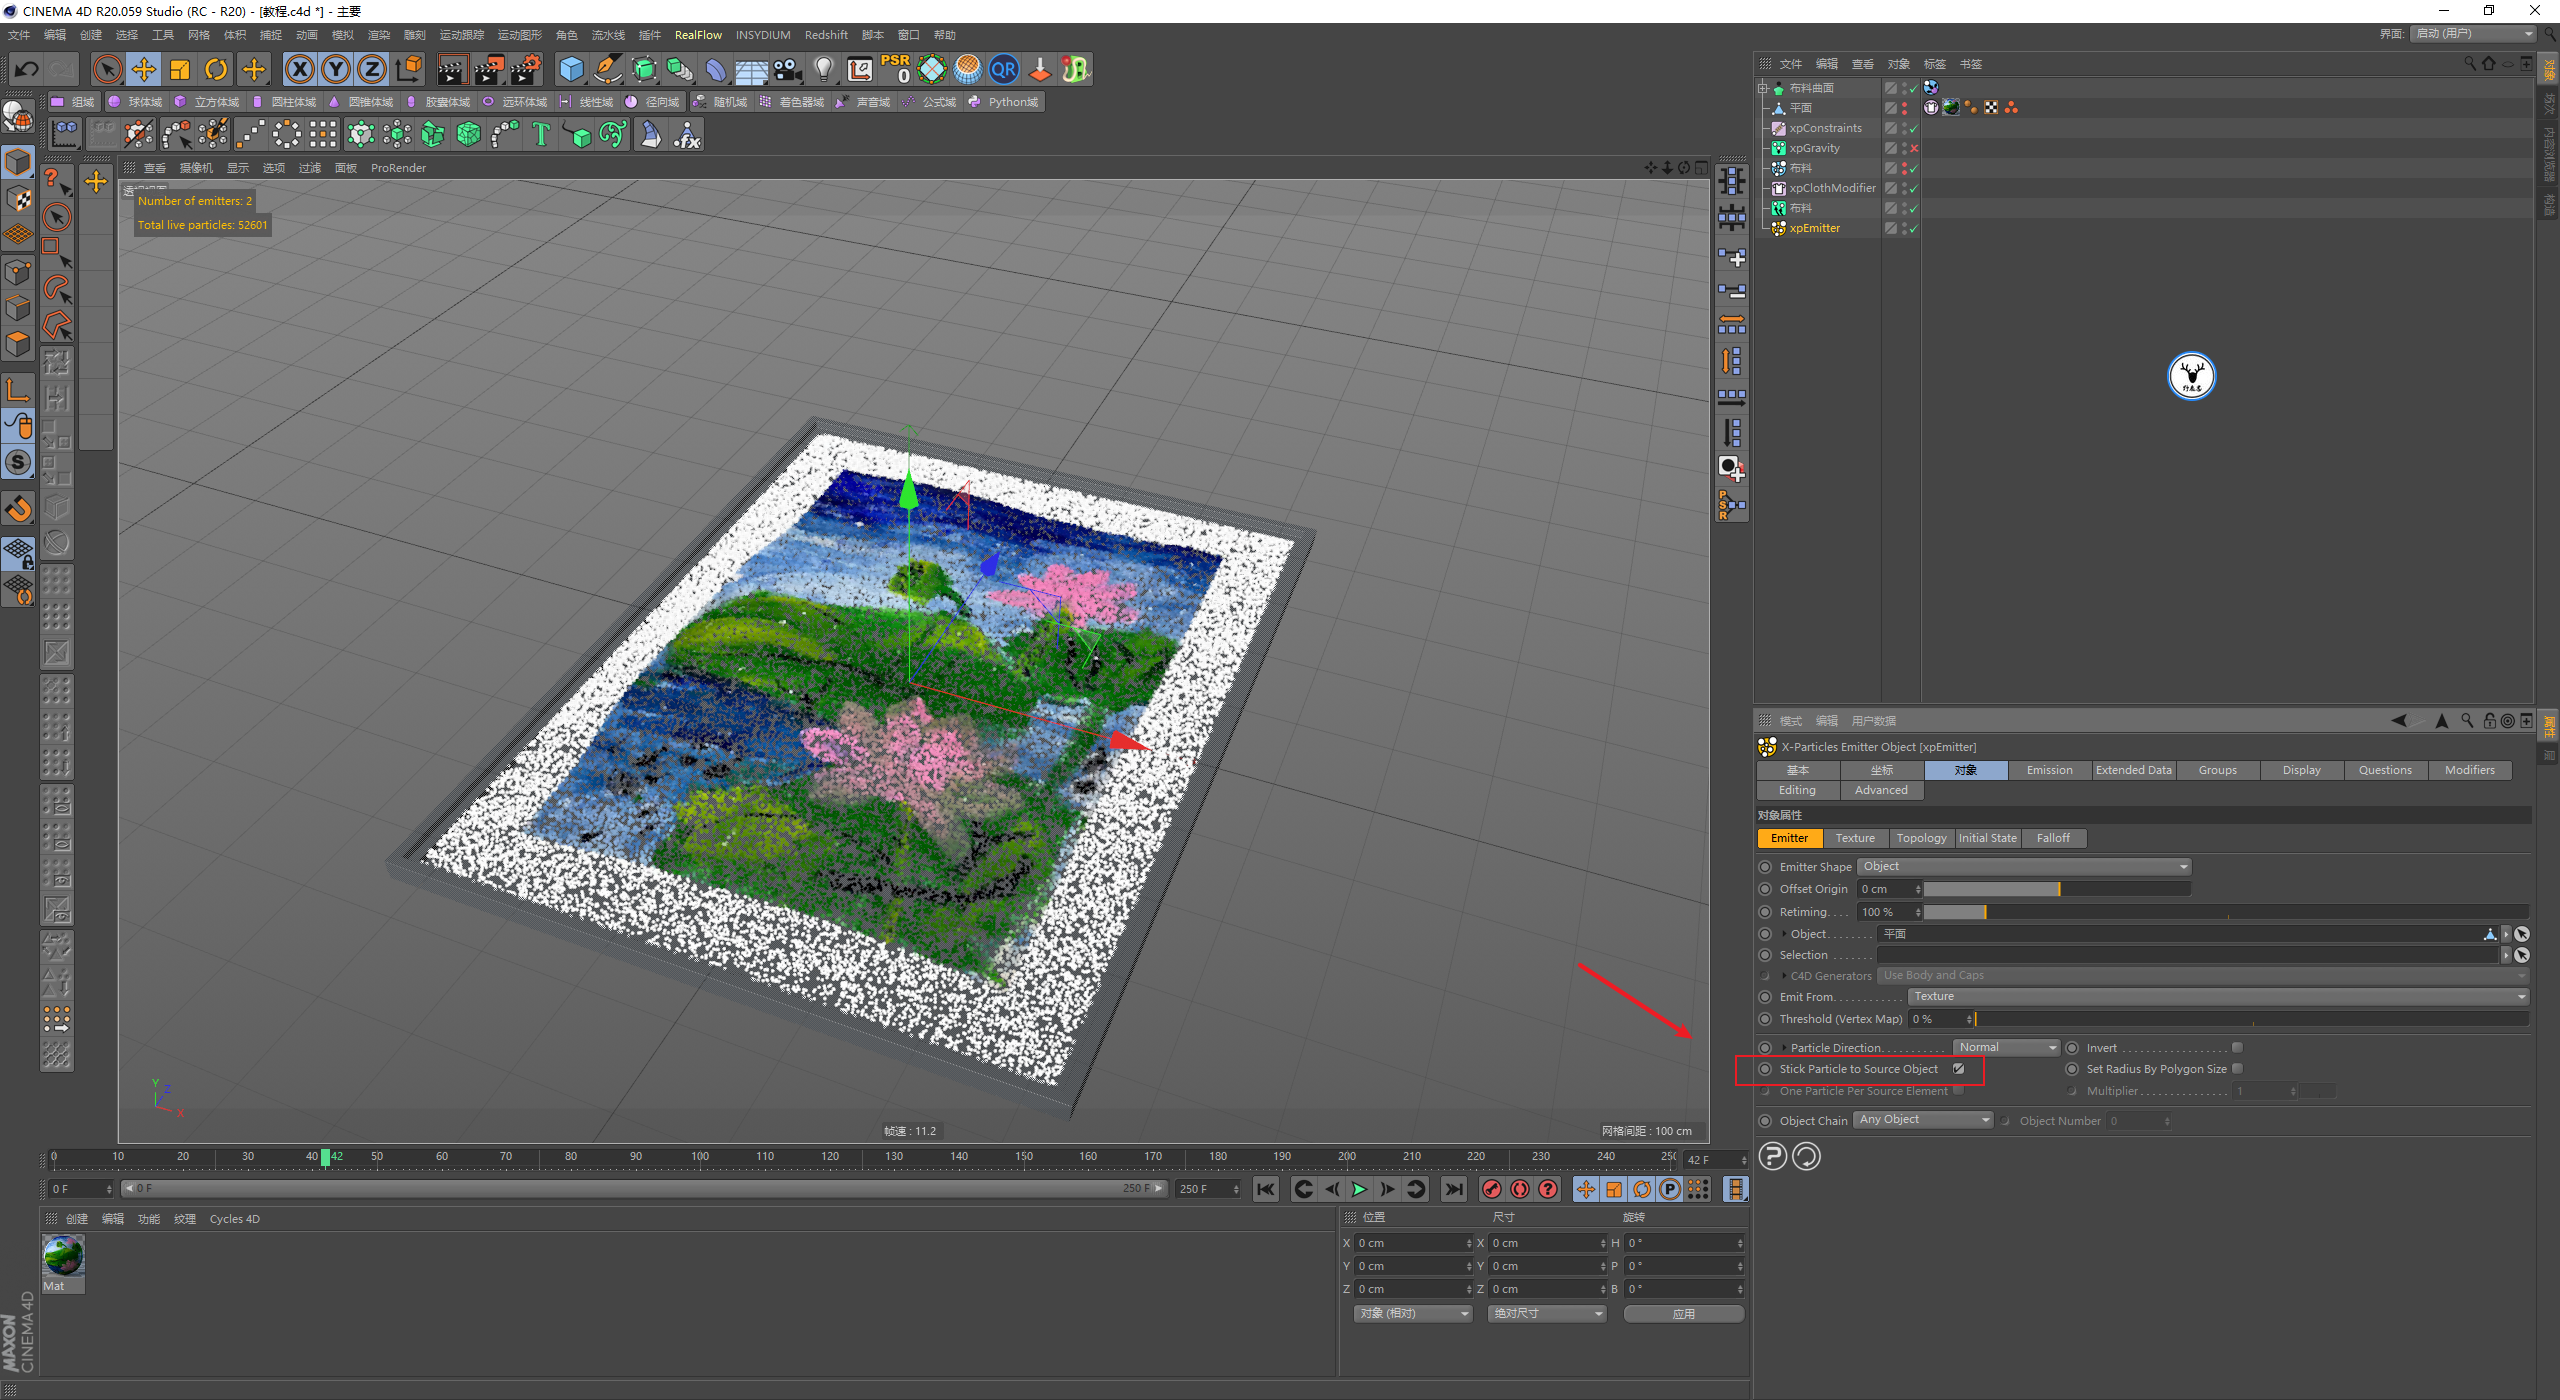Open the Object Chain Any Object dropdown

[1923, 1120]
